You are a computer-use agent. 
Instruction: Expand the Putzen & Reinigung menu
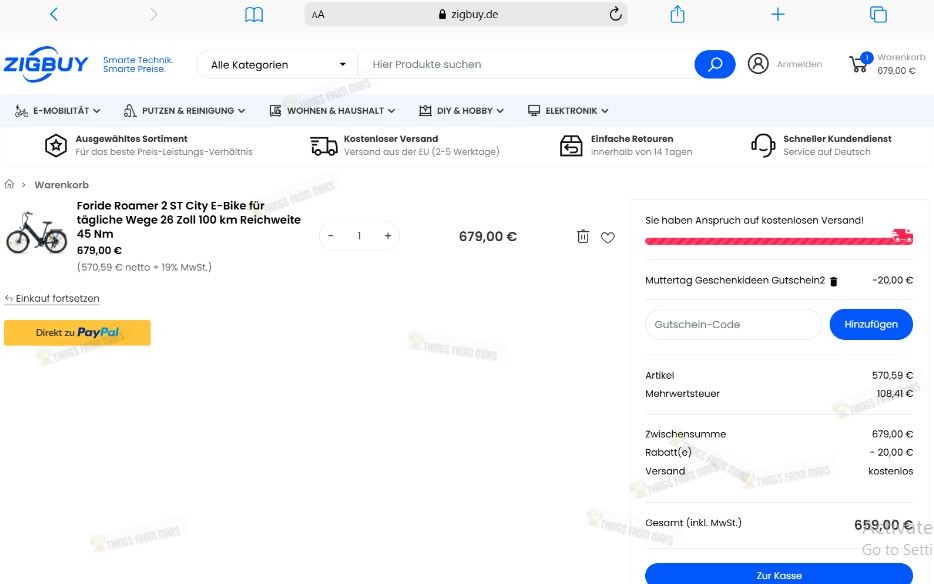coord(184,111)
